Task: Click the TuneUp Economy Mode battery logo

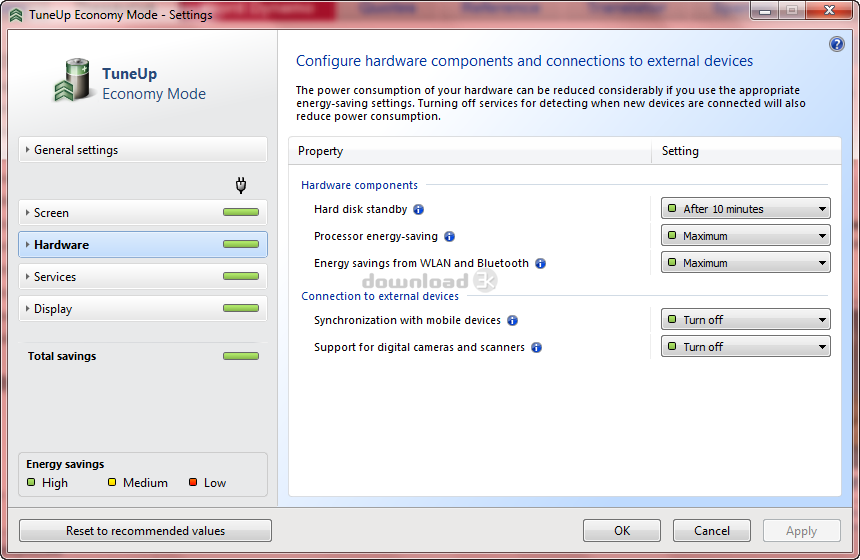Action: click(73, 82)
